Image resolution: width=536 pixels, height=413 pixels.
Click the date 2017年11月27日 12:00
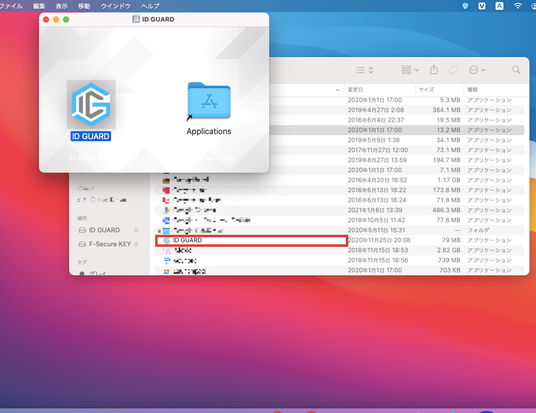pos(378,150)
